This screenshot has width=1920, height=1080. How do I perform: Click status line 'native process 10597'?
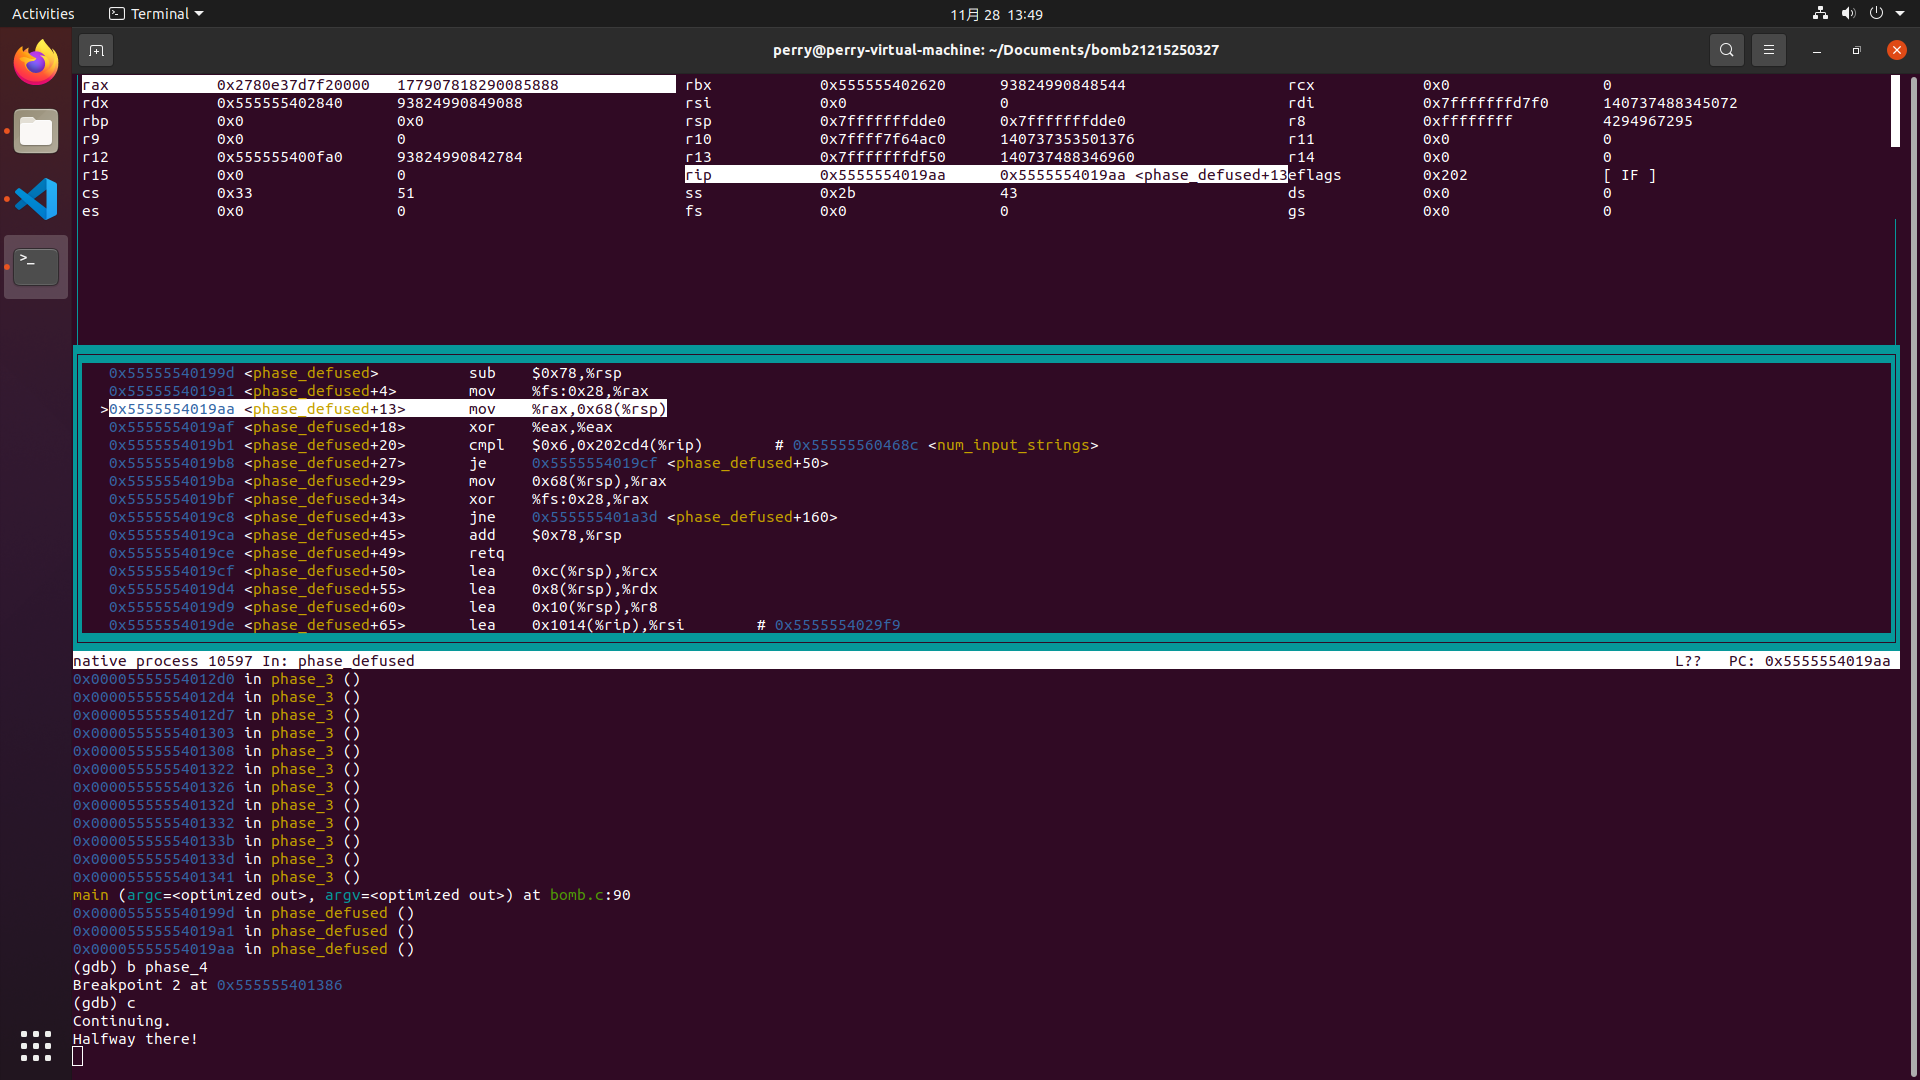pyautogui.click(x=162, y=661)
